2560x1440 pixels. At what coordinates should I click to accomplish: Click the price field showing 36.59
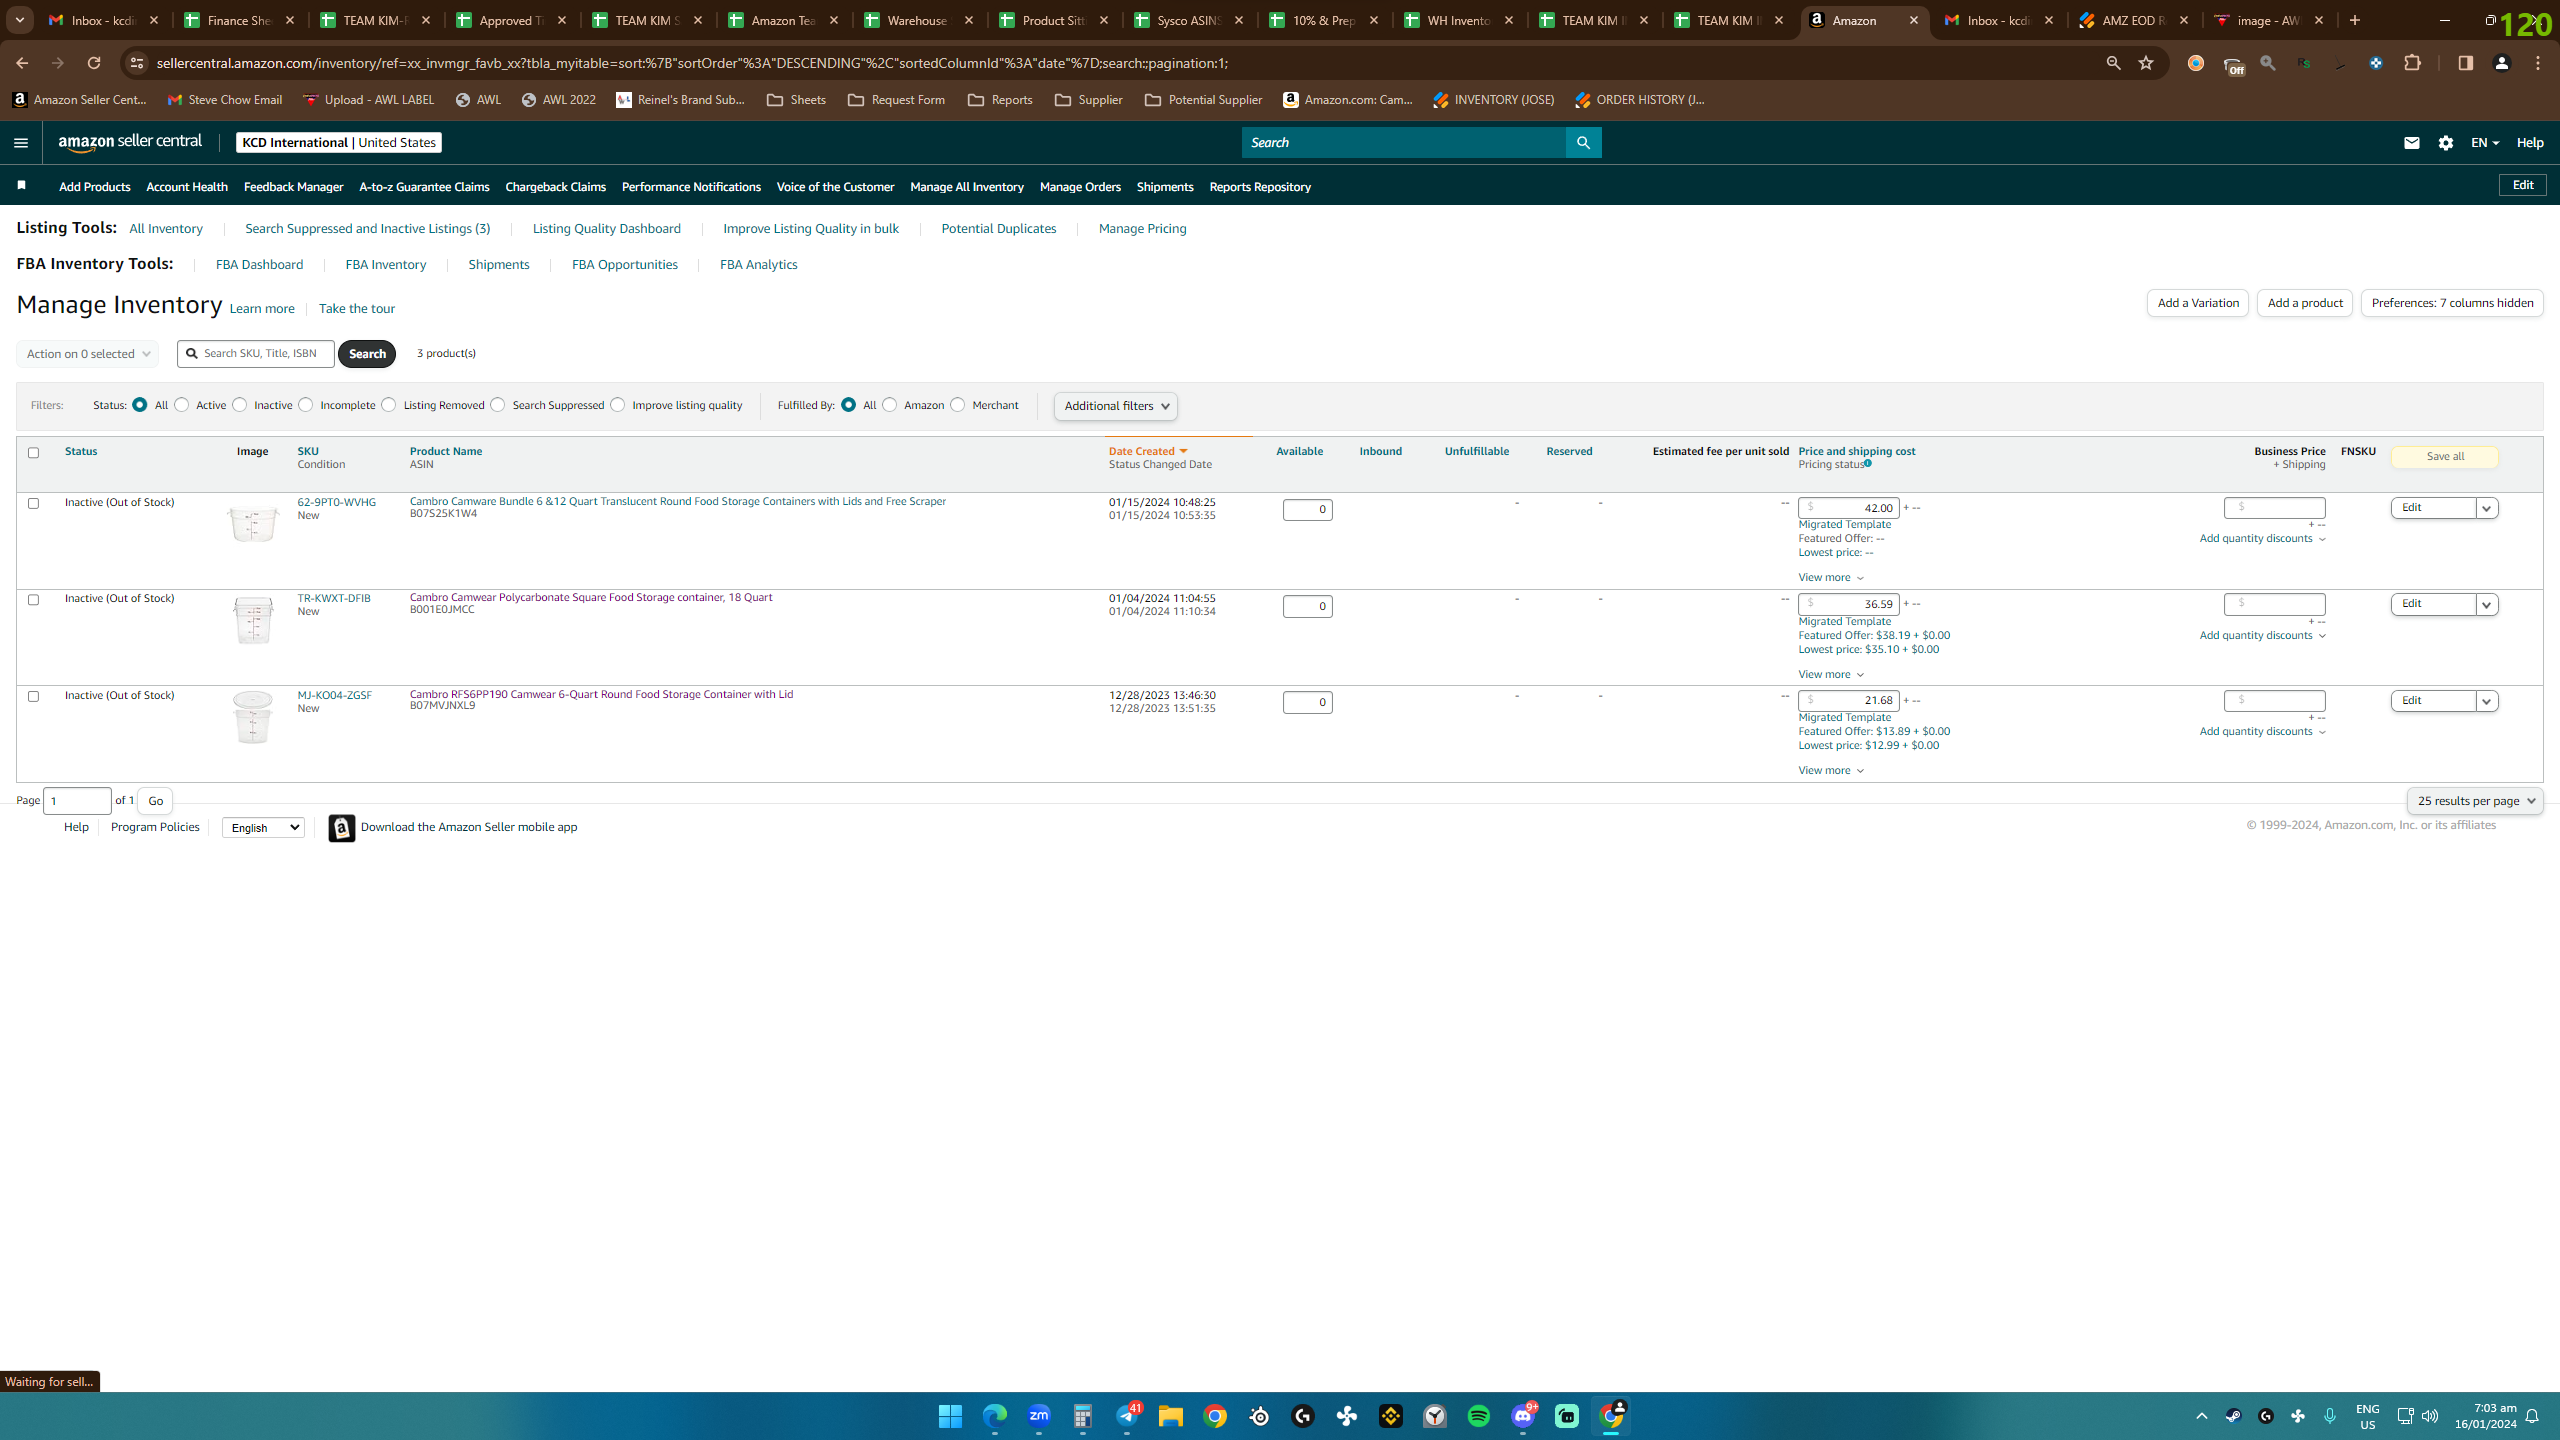[x=1848, y=604]
